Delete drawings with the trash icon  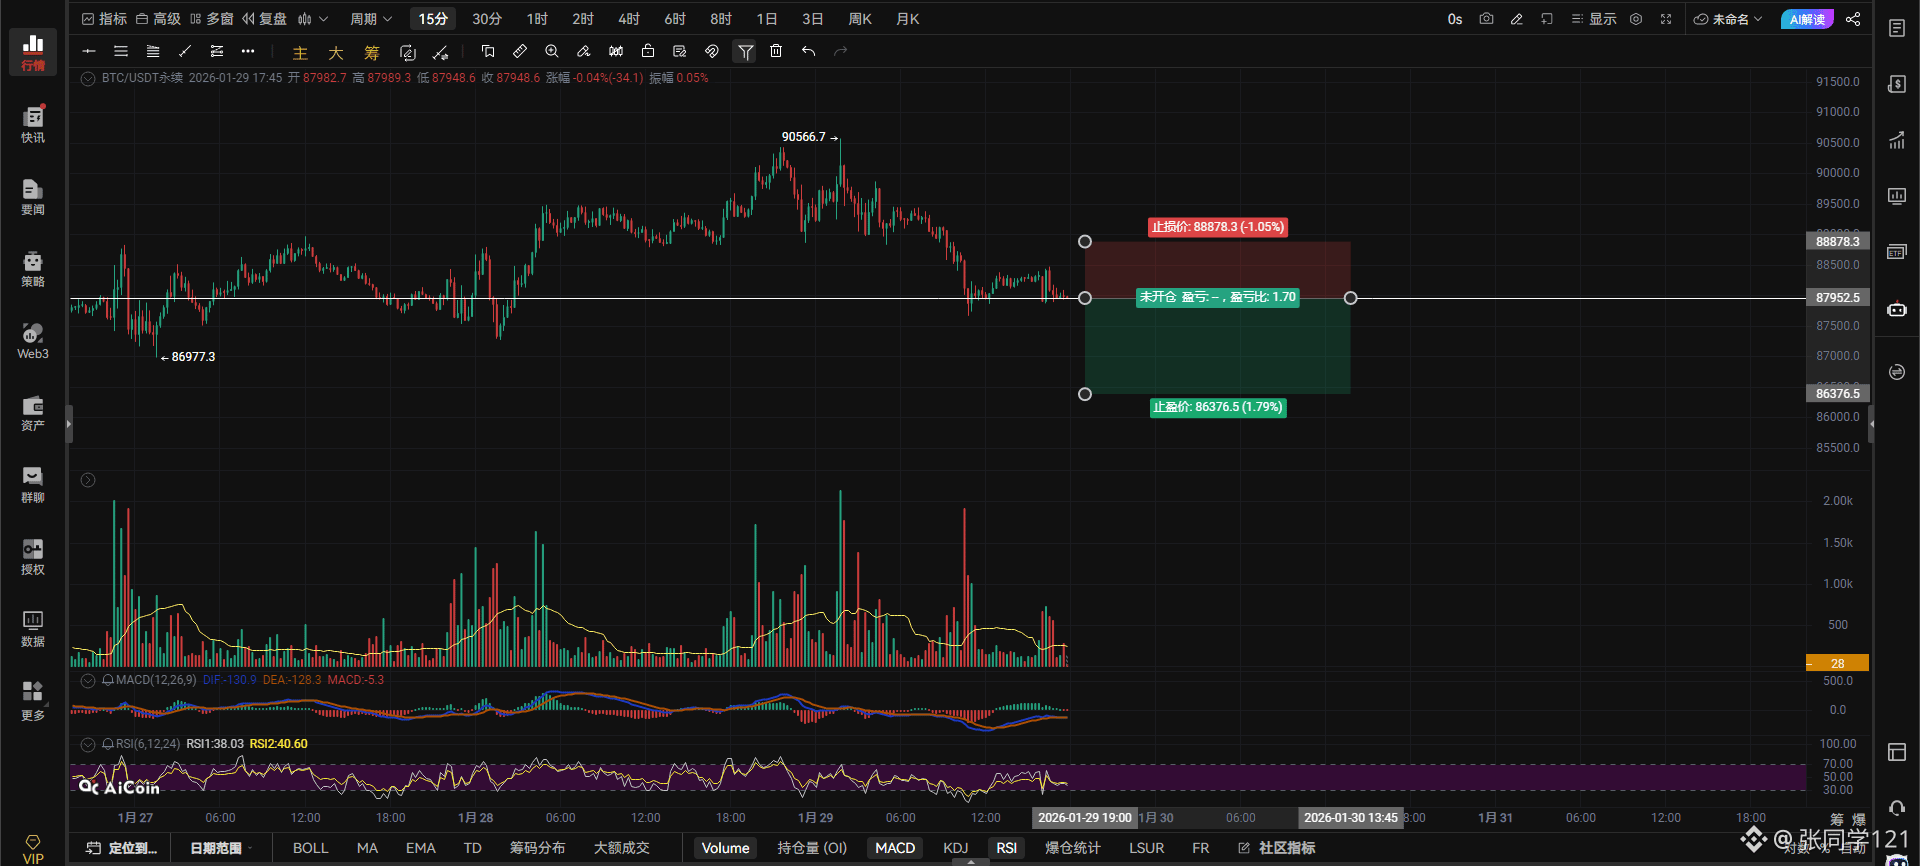776,51
